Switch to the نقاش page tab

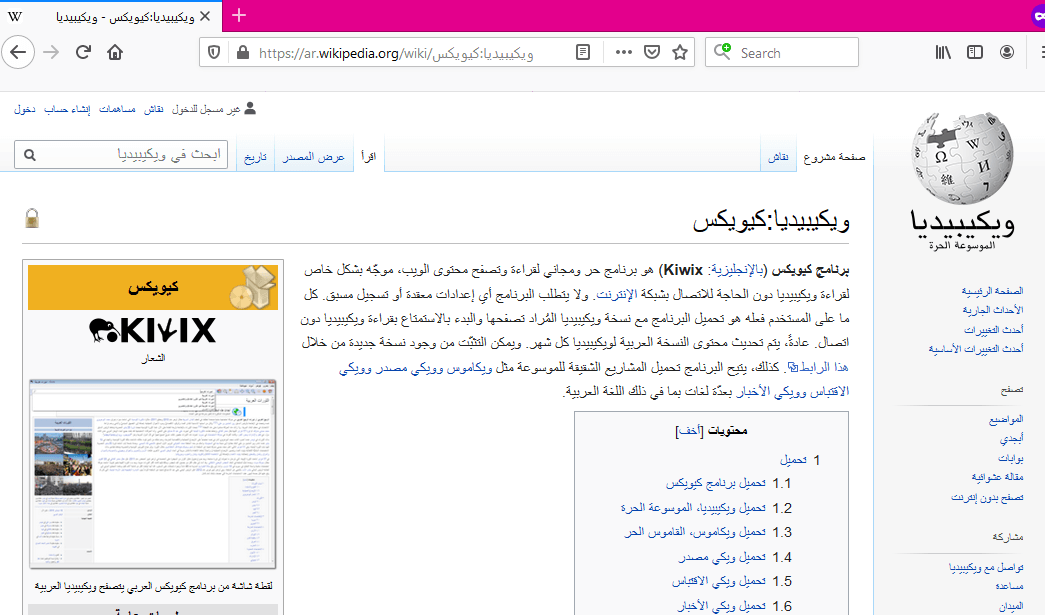pos(778,157)
